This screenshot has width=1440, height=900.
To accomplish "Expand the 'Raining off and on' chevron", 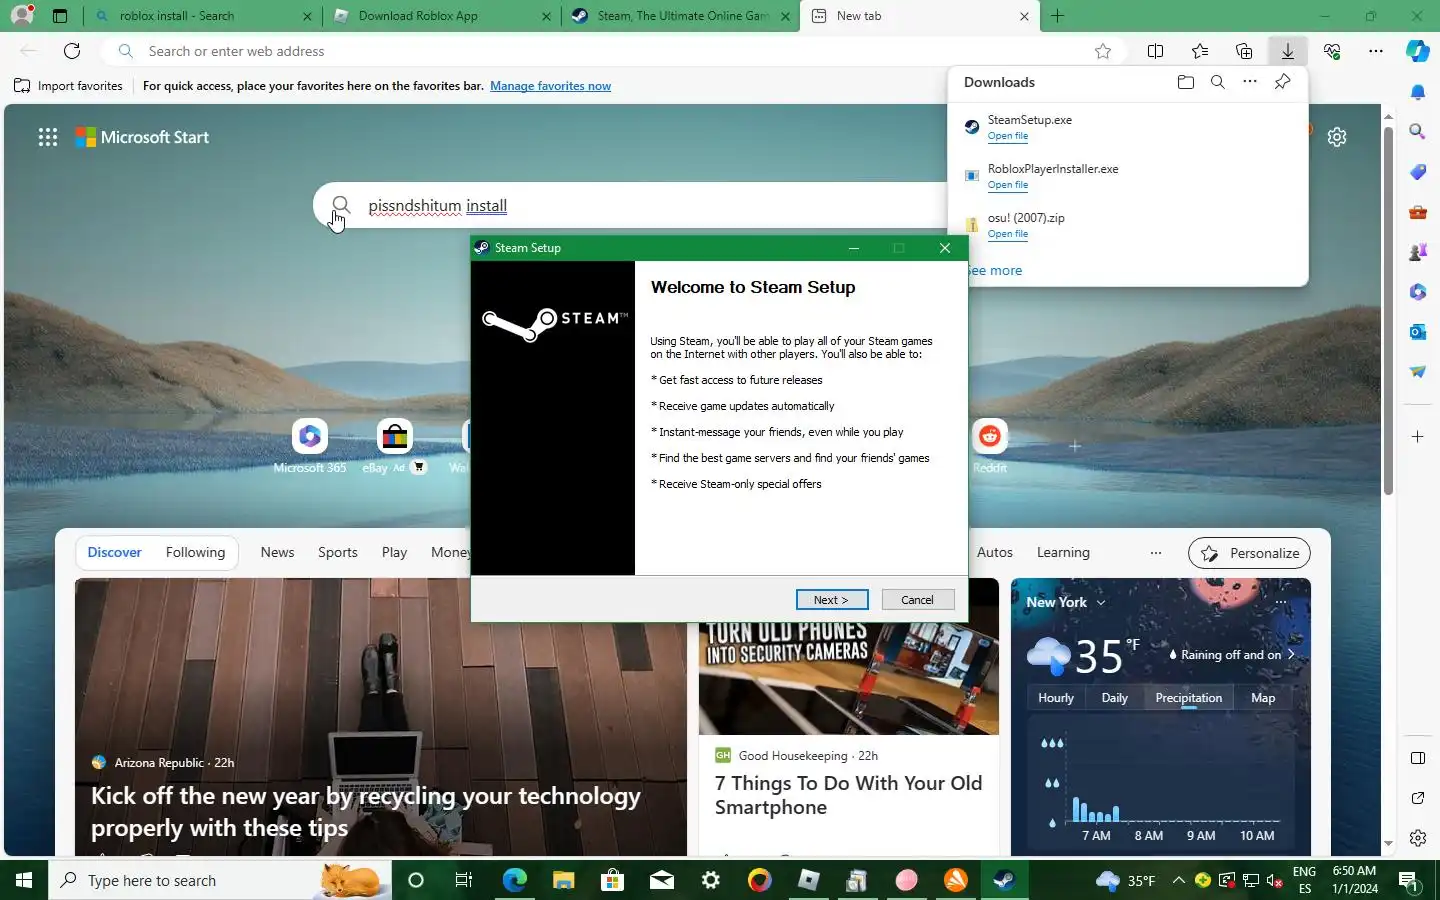I will click(x=1292, y=655).
